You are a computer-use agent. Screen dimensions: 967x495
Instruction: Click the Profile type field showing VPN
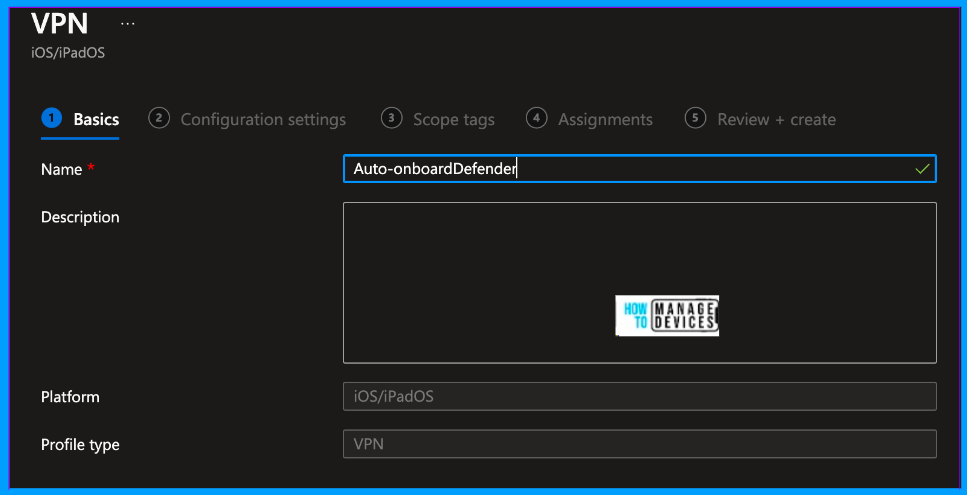coord(640,444)
